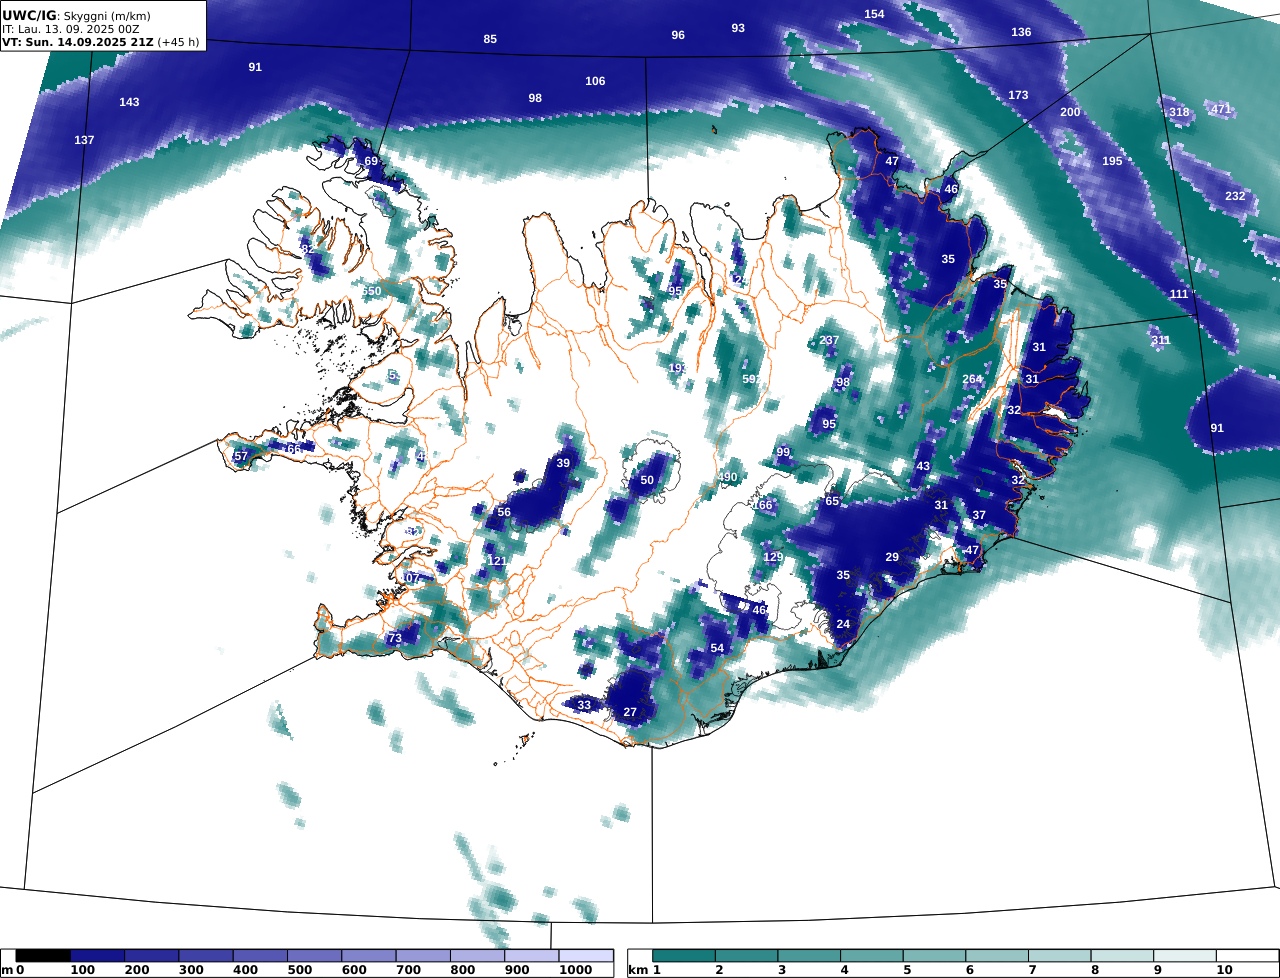1280x978 pixels.
Task: Click the visibility value 173 in the northeast band
Action: tap(1018, 95)
